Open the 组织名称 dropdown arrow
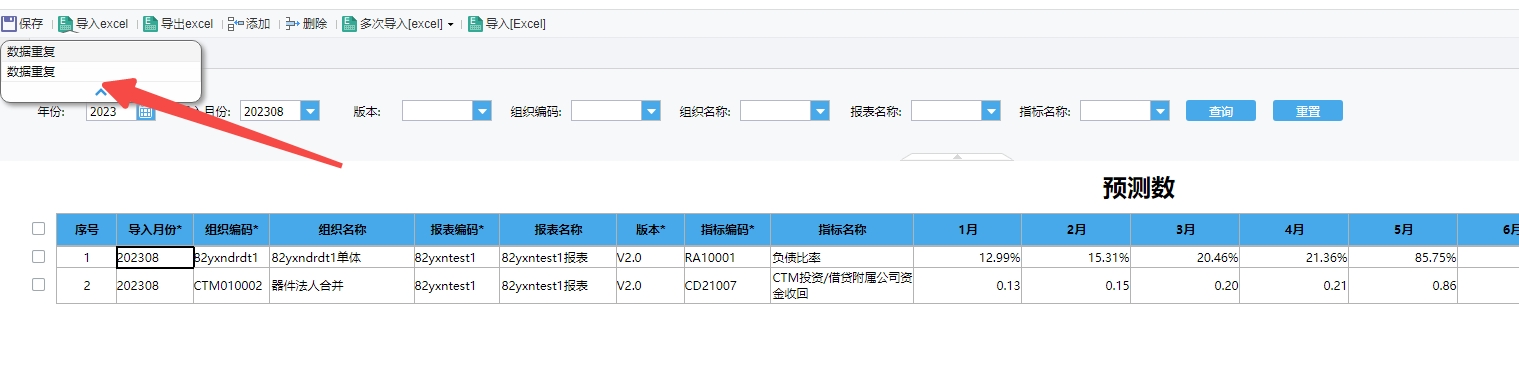Image resolution: width=1519 pixels, height=391 pixels. click(820, 111)
